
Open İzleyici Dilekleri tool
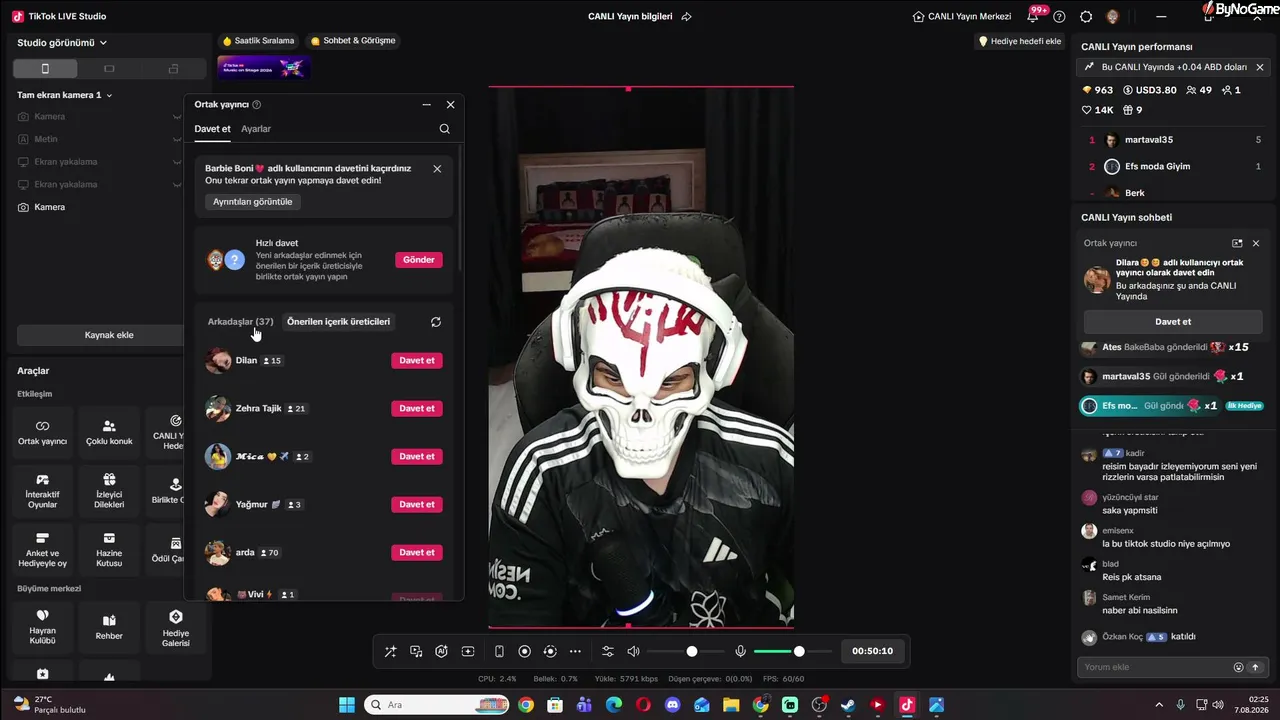point(109,491)
